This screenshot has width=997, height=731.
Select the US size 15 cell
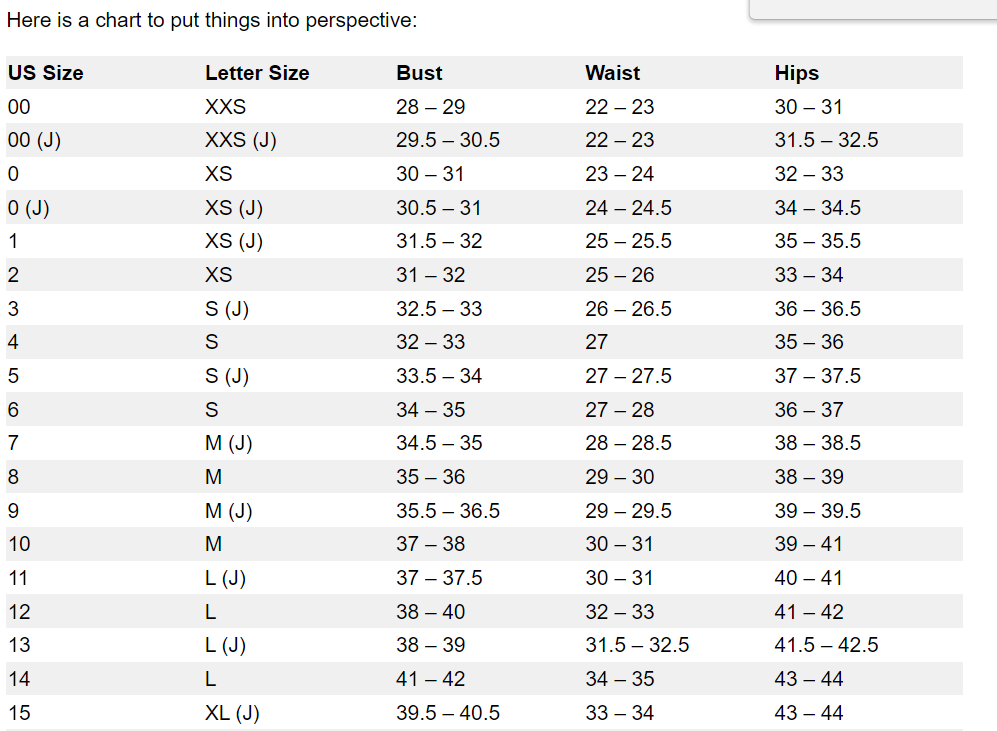click(19, 713)
